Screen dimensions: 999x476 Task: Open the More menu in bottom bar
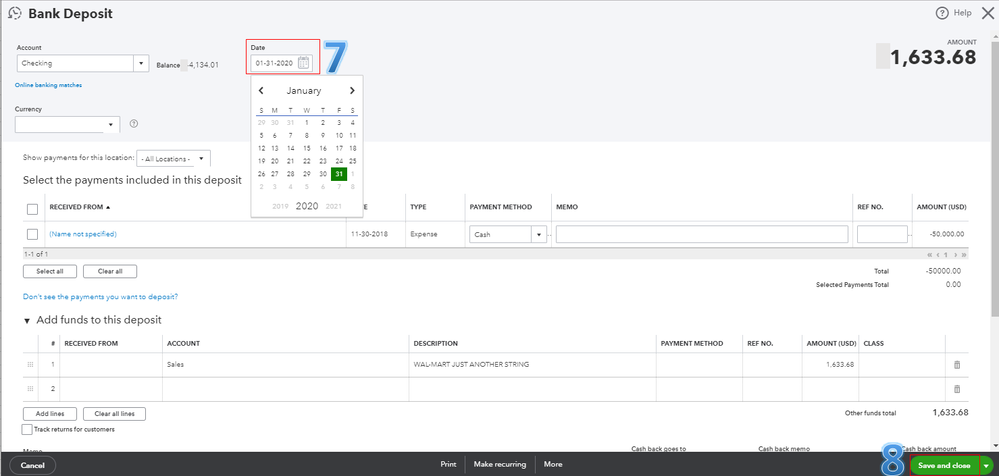(x=553, y=465)
